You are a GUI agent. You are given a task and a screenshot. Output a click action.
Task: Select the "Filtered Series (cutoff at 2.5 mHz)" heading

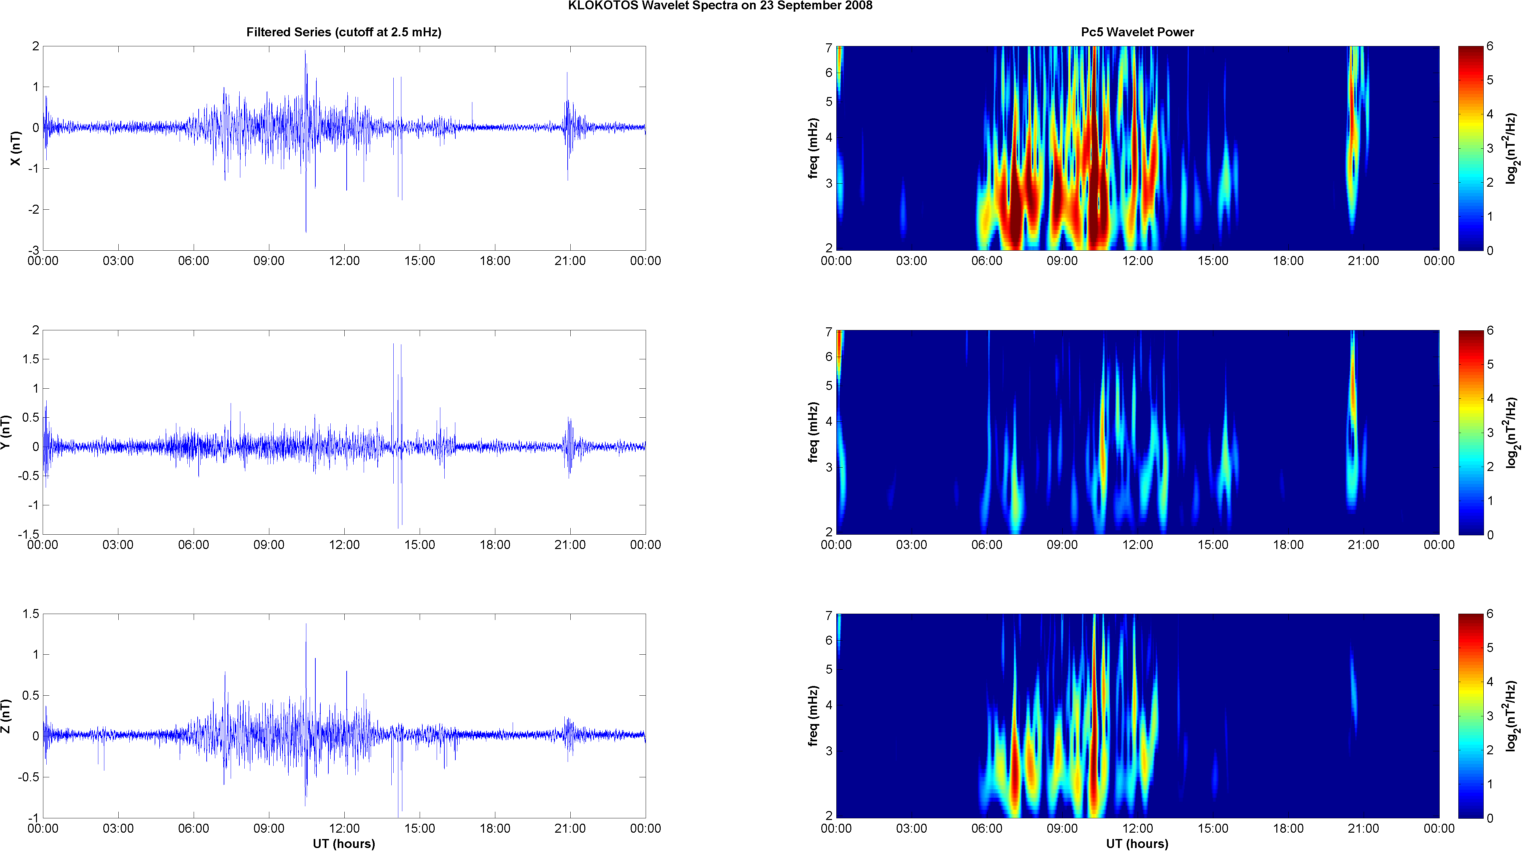[344, 32]
